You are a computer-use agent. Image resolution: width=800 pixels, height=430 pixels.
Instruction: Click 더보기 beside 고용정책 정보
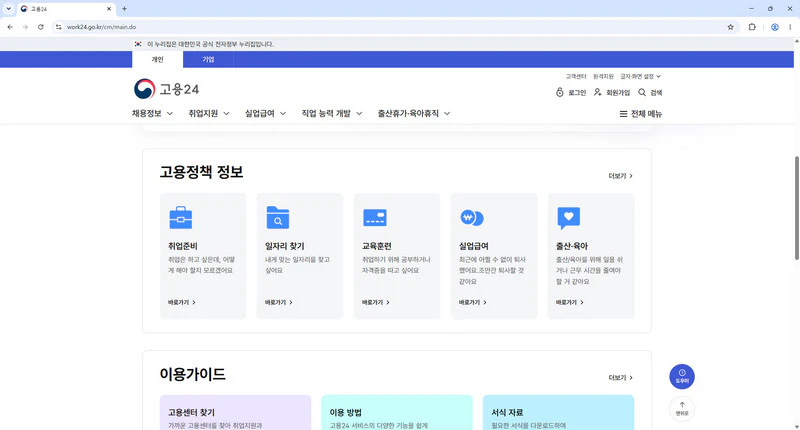coord(620,176)
